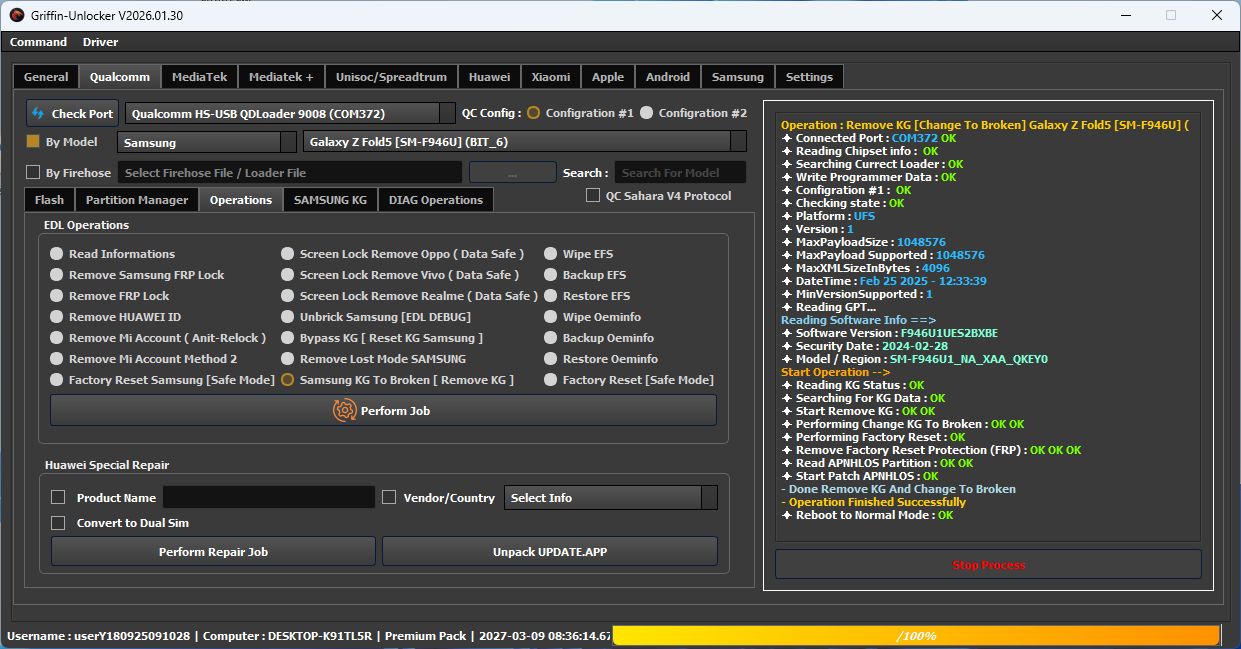The image size is (1241, 649).
Task: Click the Search For Model field
Action: click(680, 172)
